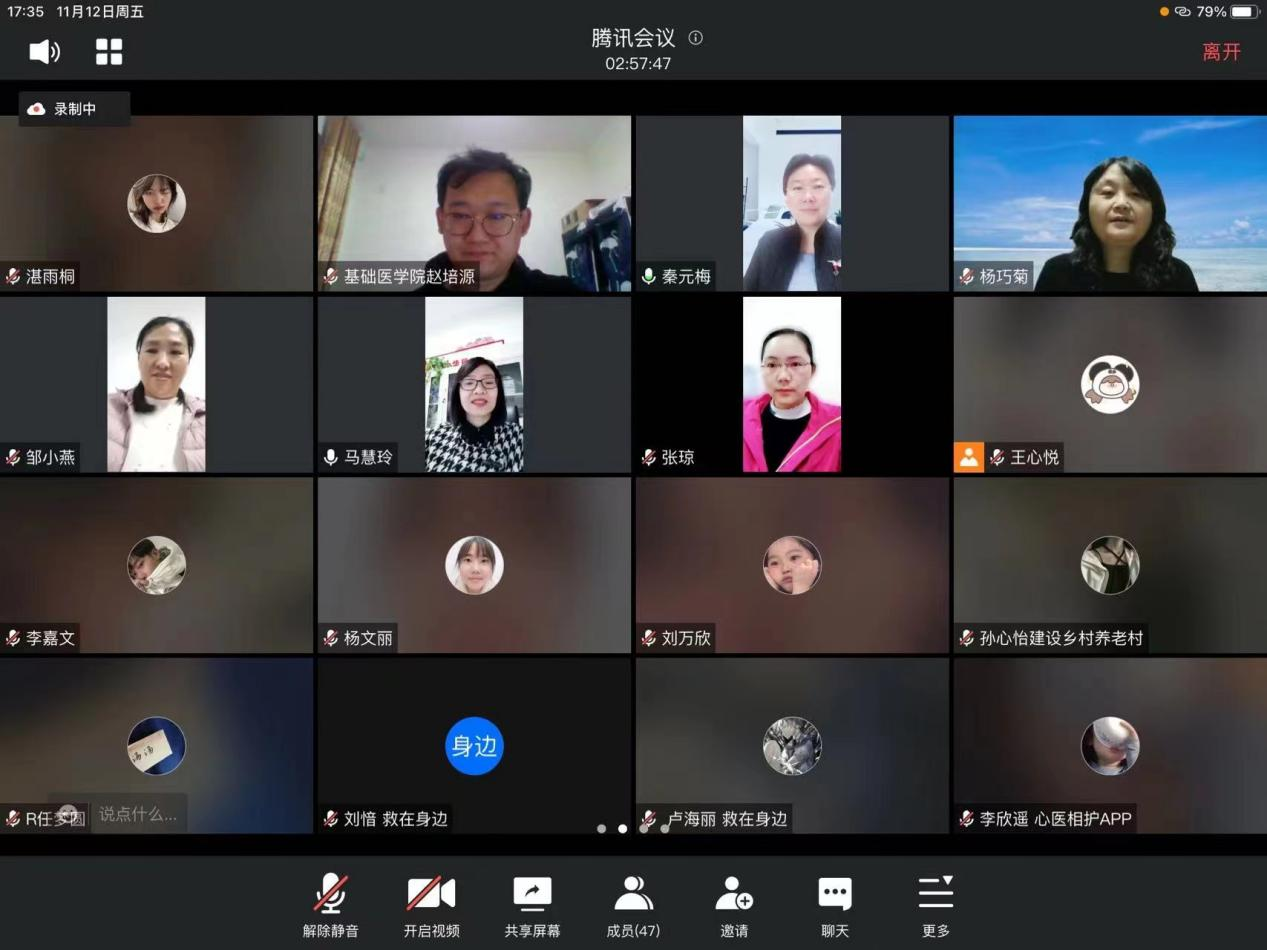The width and height of the screenshot is (1267, 950).
Task: Tap the blue 身边 avatar of 刘愔
Action: pyautogui.click(x=474, y=746)
